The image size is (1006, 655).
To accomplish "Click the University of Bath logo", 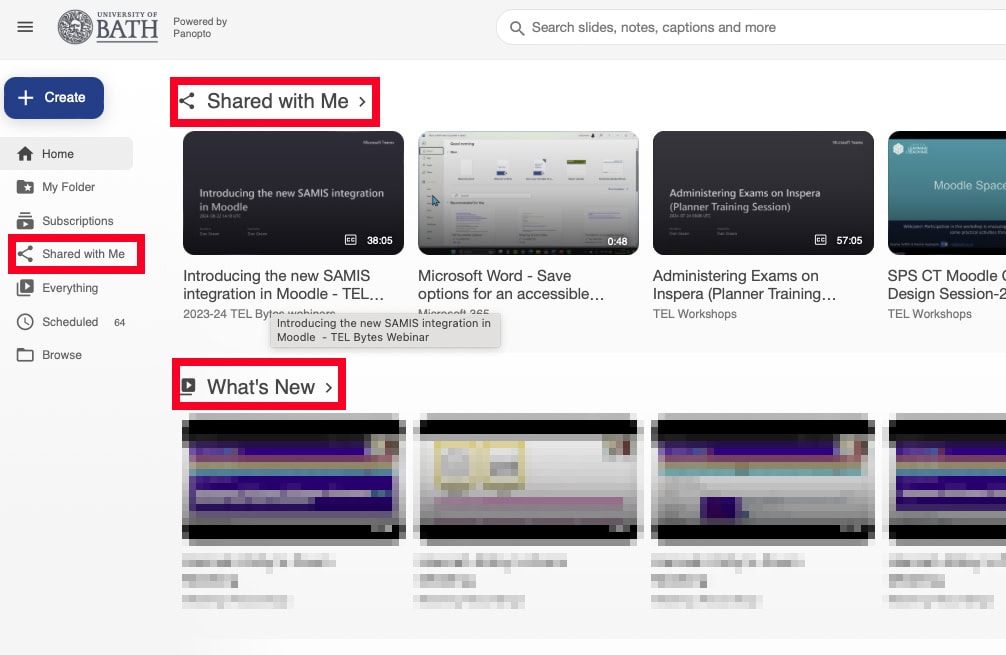I will coord(108,27).
